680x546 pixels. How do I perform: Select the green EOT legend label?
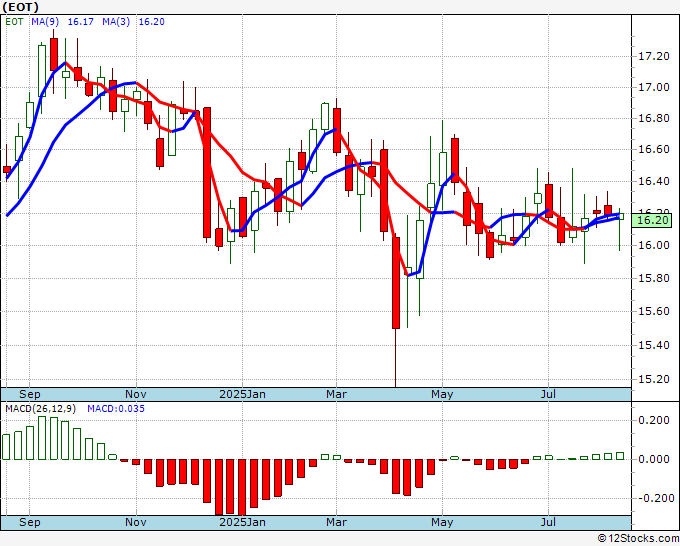(x=14, y=22)
